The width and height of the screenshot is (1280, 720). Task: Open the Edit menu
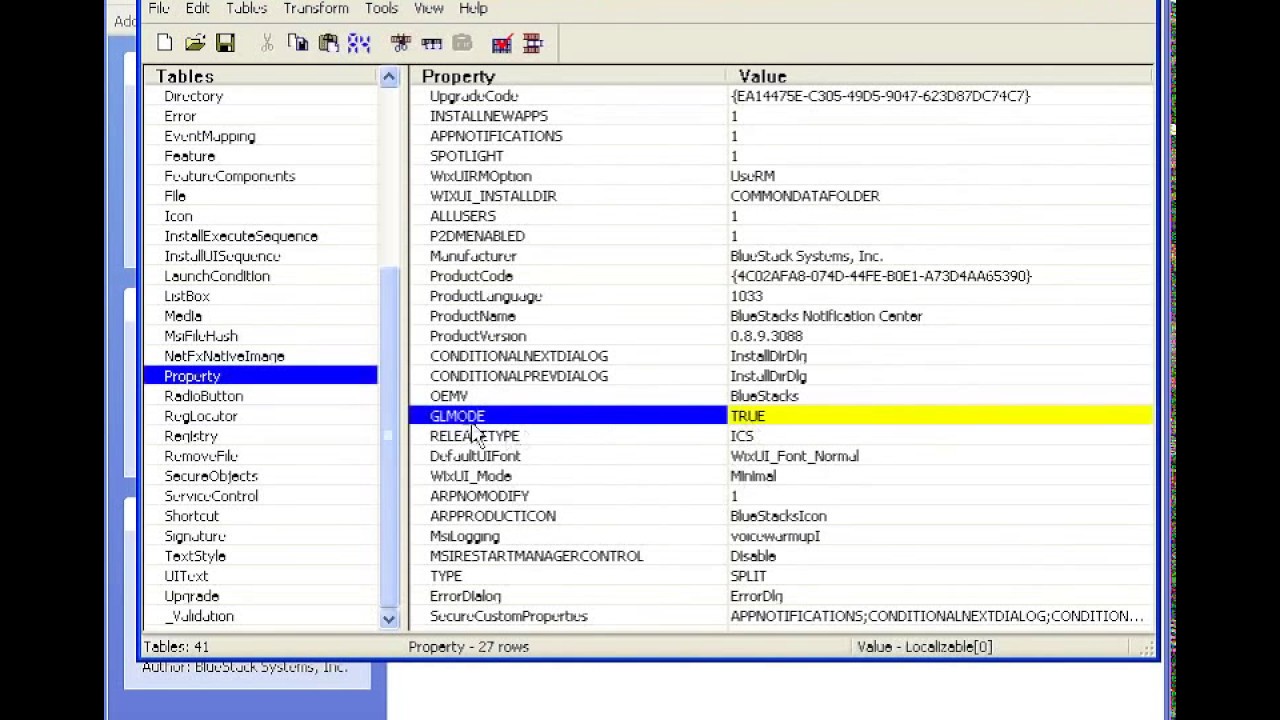click(x=197, y=8)
